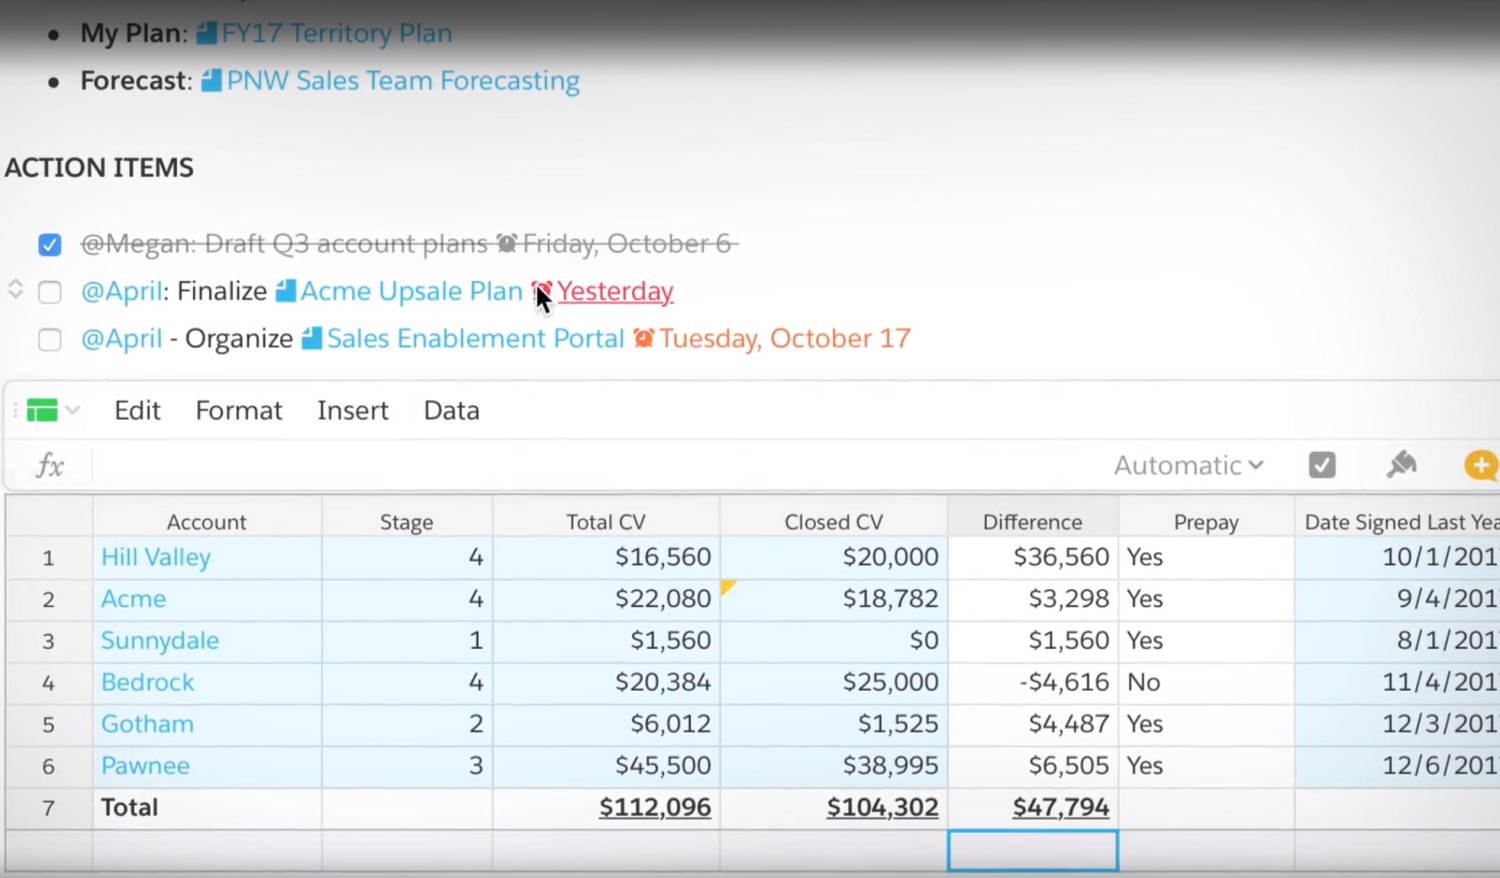Open the Format menu
Image resolution: width=1500 pixels, height=878 pixels.
click(x=238, y=410)
